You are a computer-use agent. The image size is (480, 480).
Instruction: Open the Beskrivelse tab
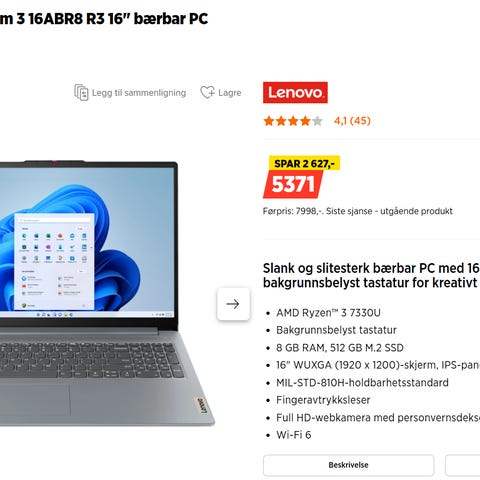(348, 465)
